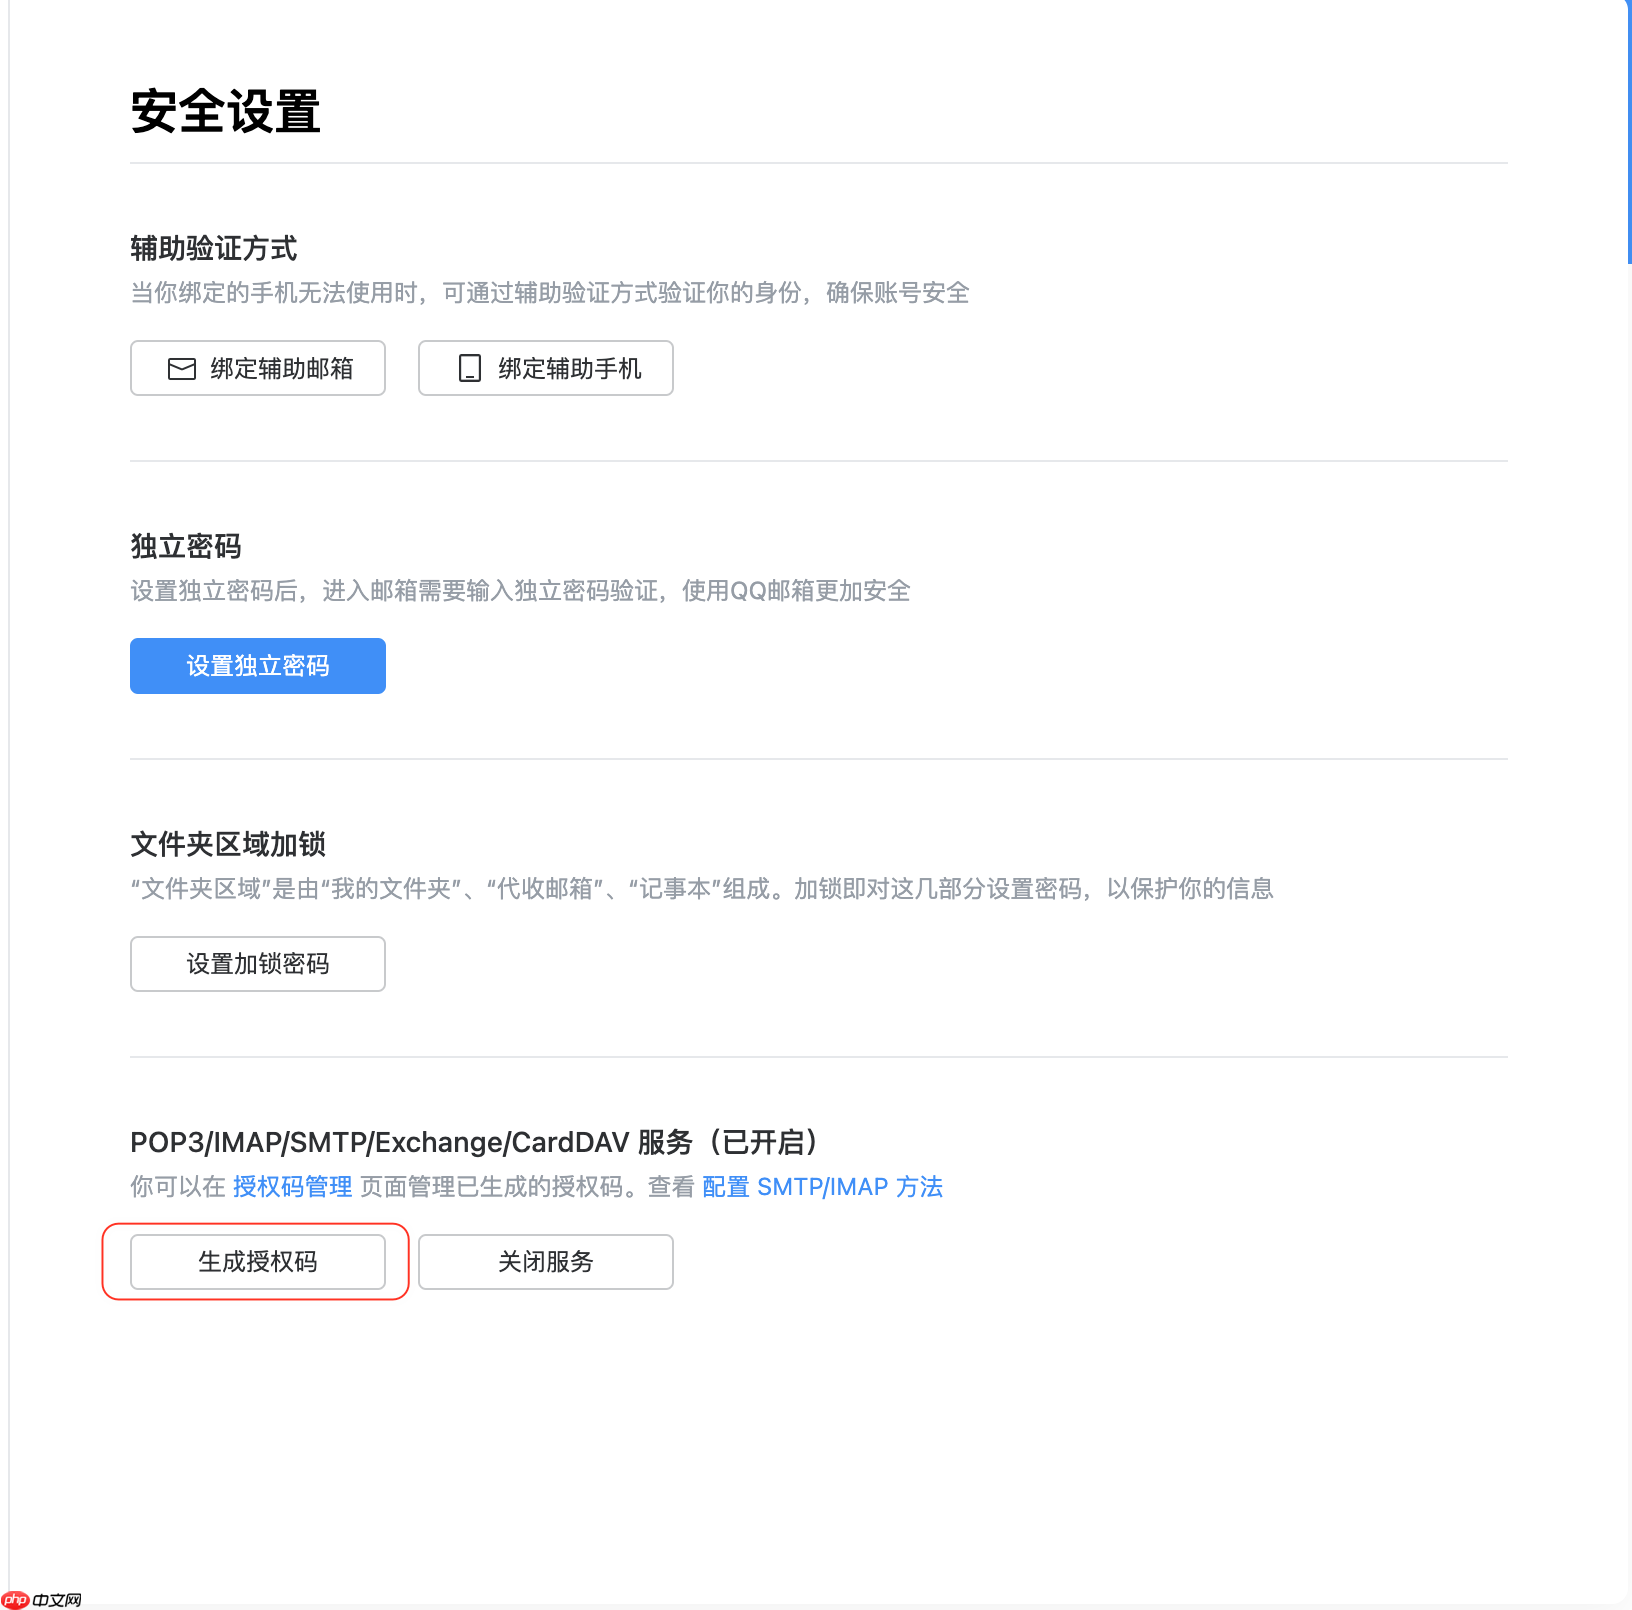The height and width of the screenshot is (1610, 1632).
Task: Click the vertical scrollbar on the page's right edge
Action: tap(1629, 132)
